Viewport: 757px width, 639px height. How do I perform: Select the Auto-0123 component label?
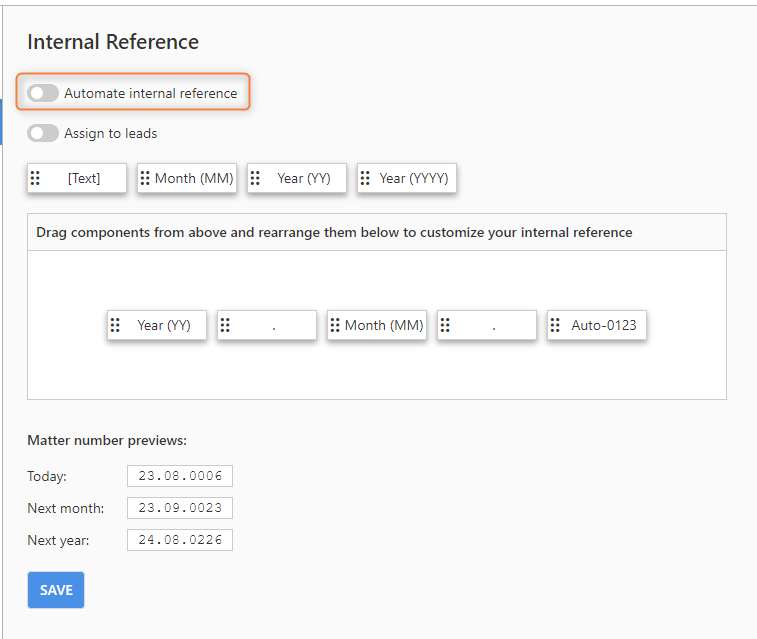604,325
